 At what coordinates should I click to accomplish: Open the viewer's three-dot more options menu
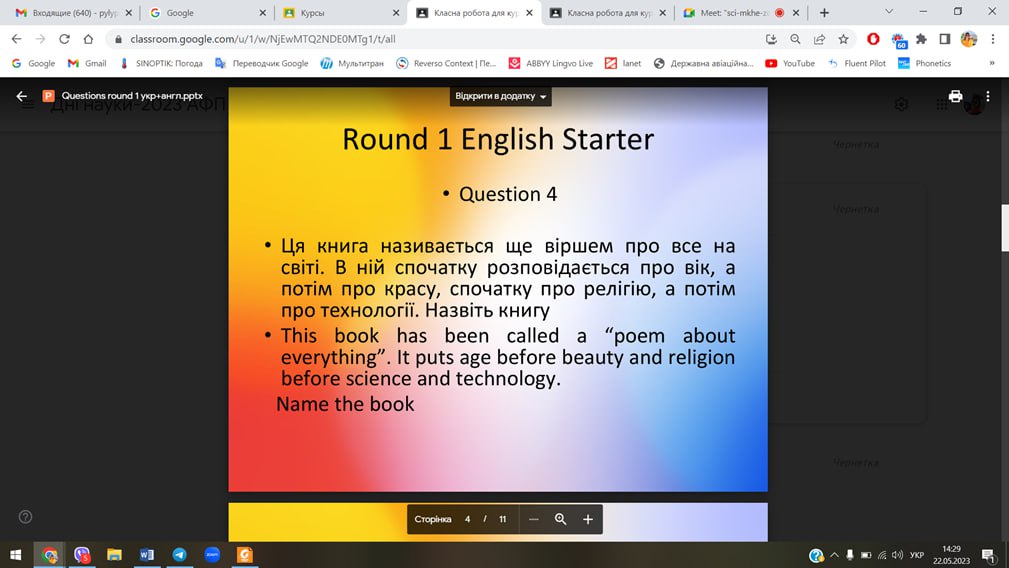coord(988,97)
